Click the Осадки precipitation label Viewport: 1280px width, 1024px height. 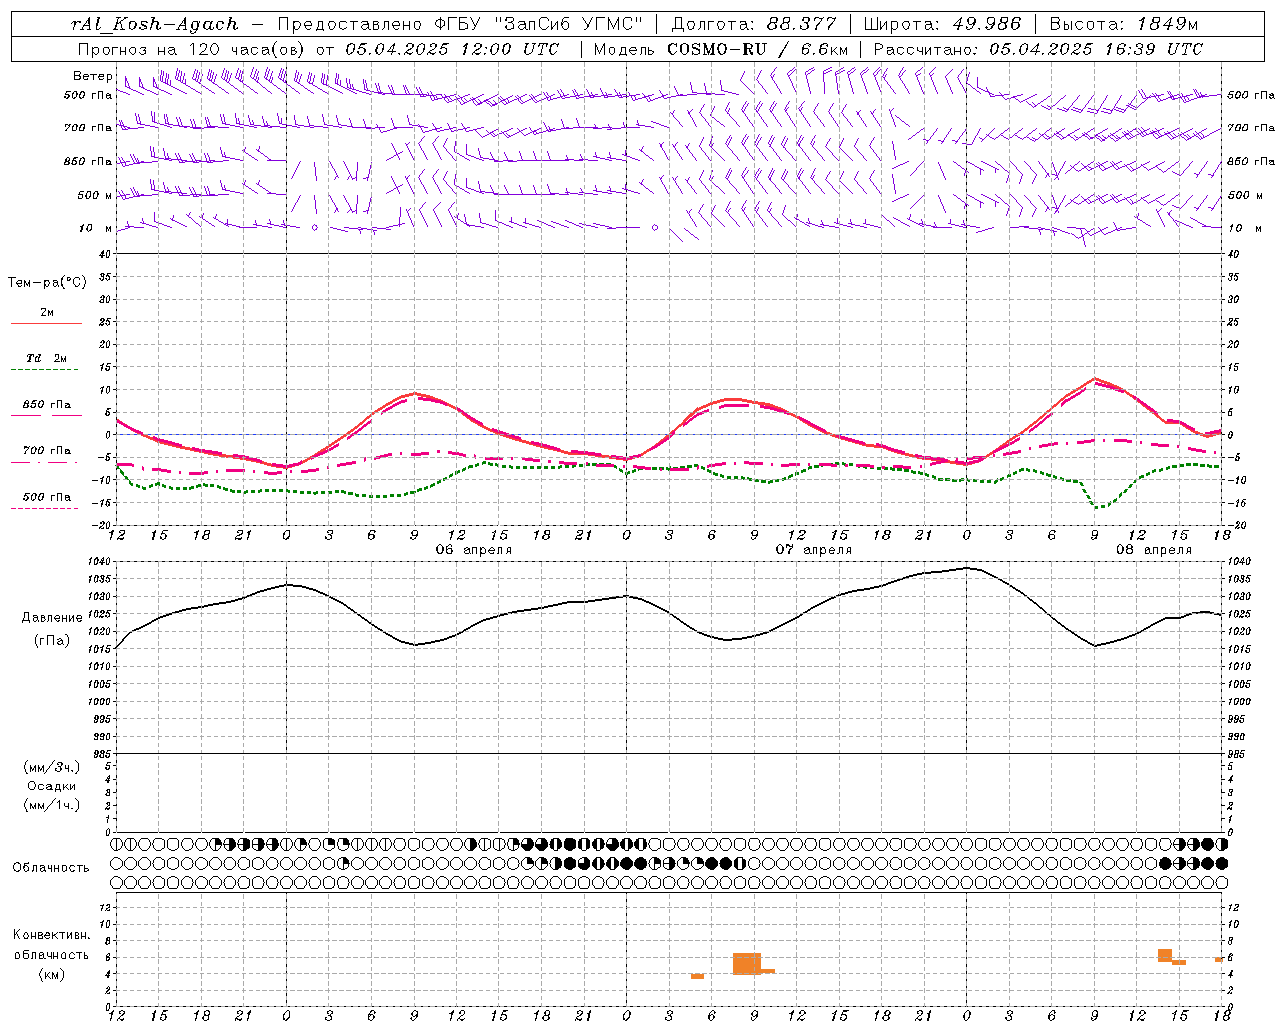51,786
